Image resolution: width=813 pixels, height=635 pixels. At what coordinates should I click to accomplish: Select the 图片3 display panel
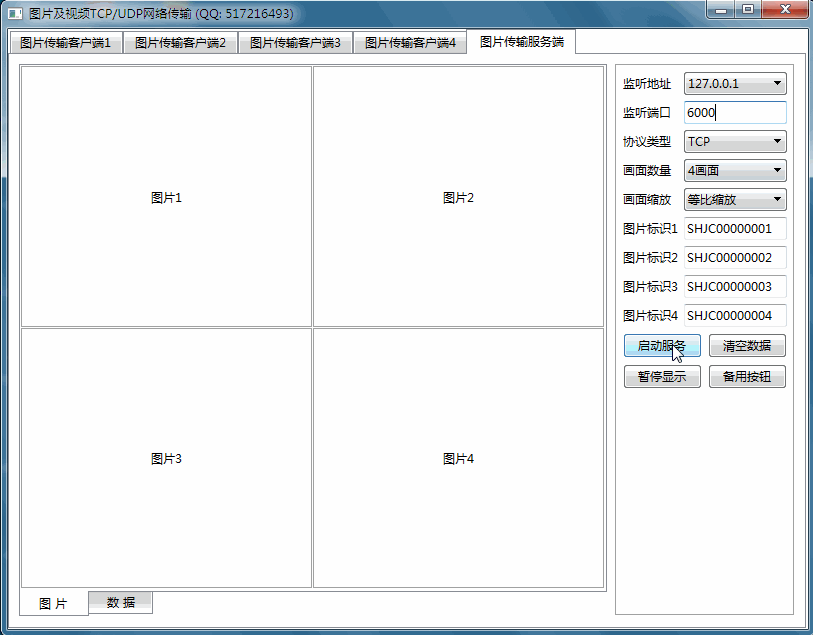tap(166, 458)
